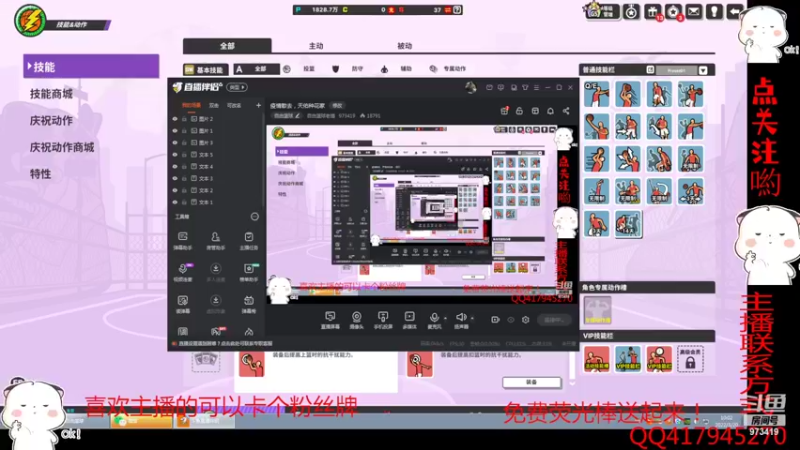Image resolution: width=800 pixels, height=450 pixels.
Task: Click the 角色专属动作槽 empty slot
Action: click(x=597, y=310)
